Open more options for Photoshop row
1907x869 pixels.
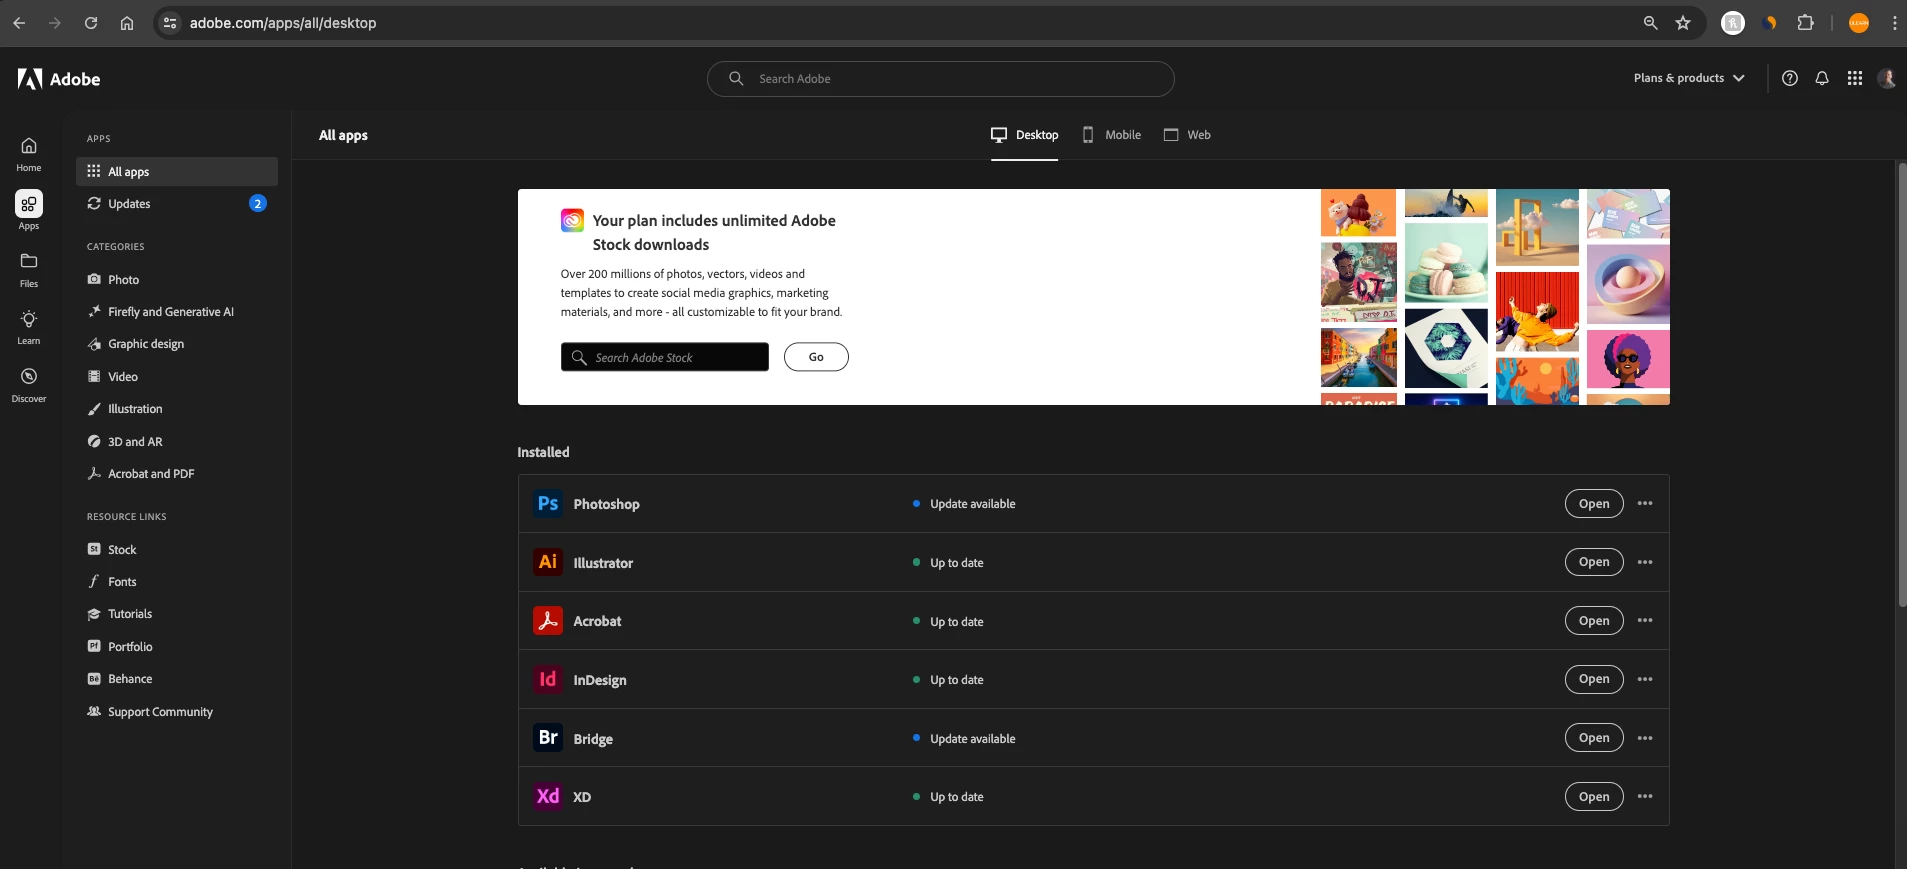click(1645, 503)
